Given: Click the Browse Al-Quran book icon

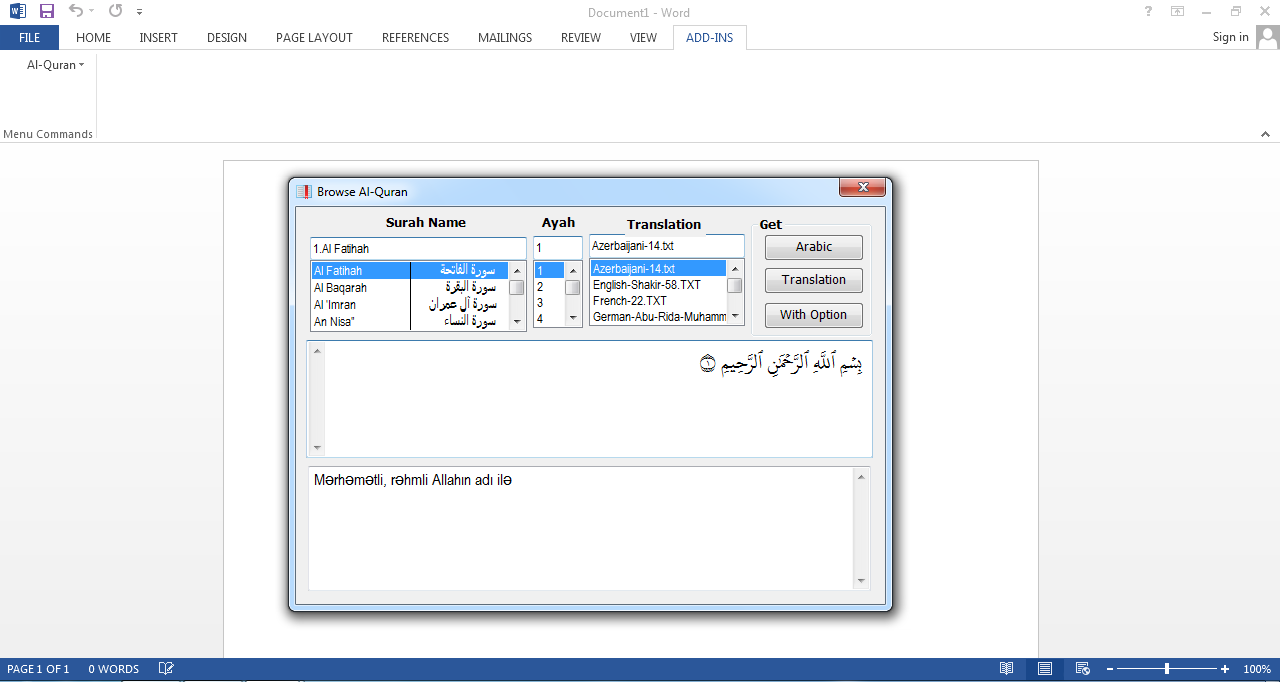Looking at the screenshot, I should [304, 191].
